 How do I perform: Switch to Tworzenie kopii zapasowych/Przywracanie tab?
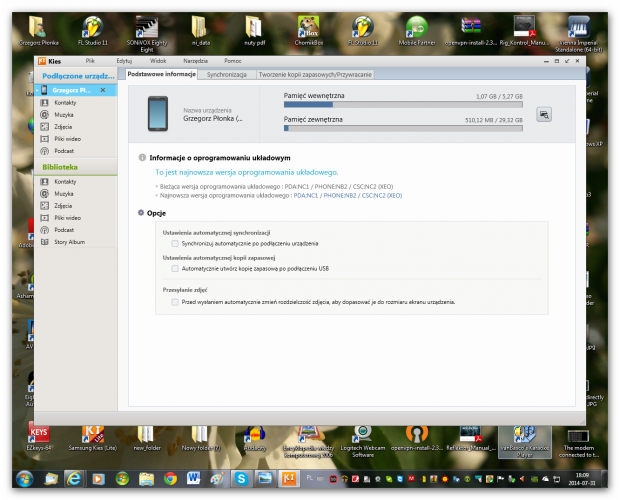coord(315,74)
